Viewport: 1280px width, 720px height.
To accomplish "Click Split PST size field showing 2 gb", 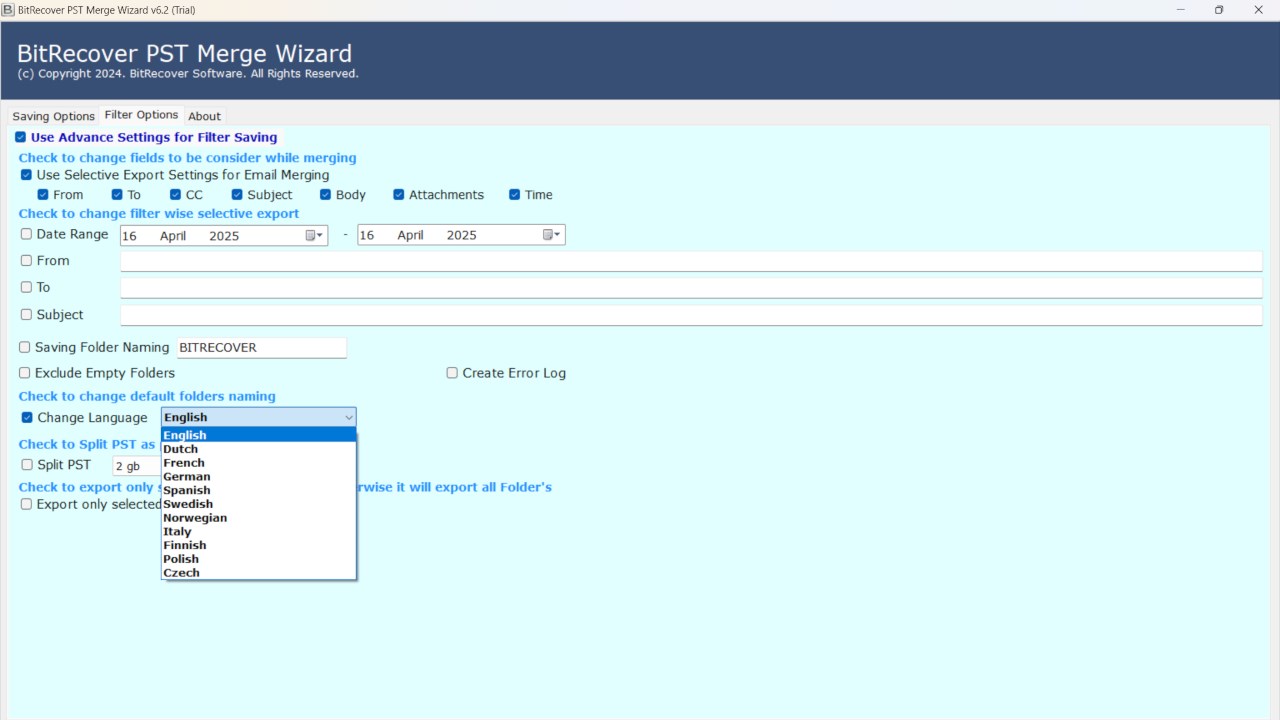I will tap(137, 466).
